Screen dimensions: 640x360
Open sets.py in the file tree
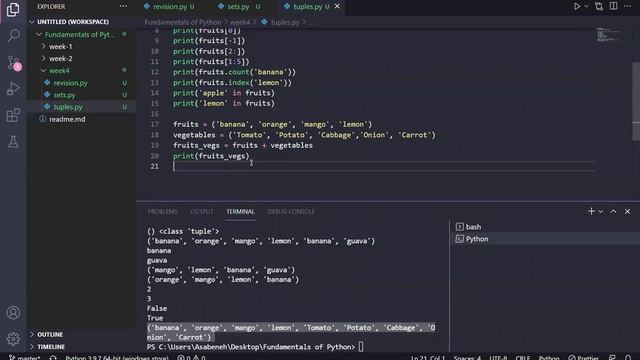pyautogui.click(x=82, y=95)
